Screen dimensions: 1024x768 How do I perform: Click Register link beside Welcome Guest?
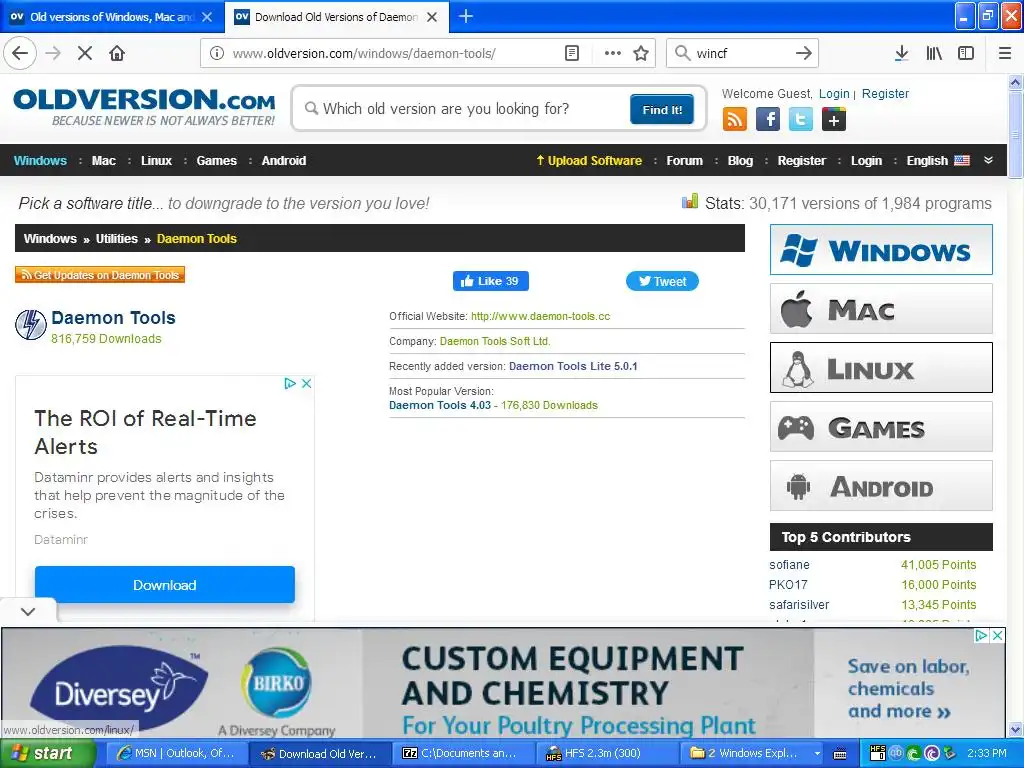pos(885,93)
